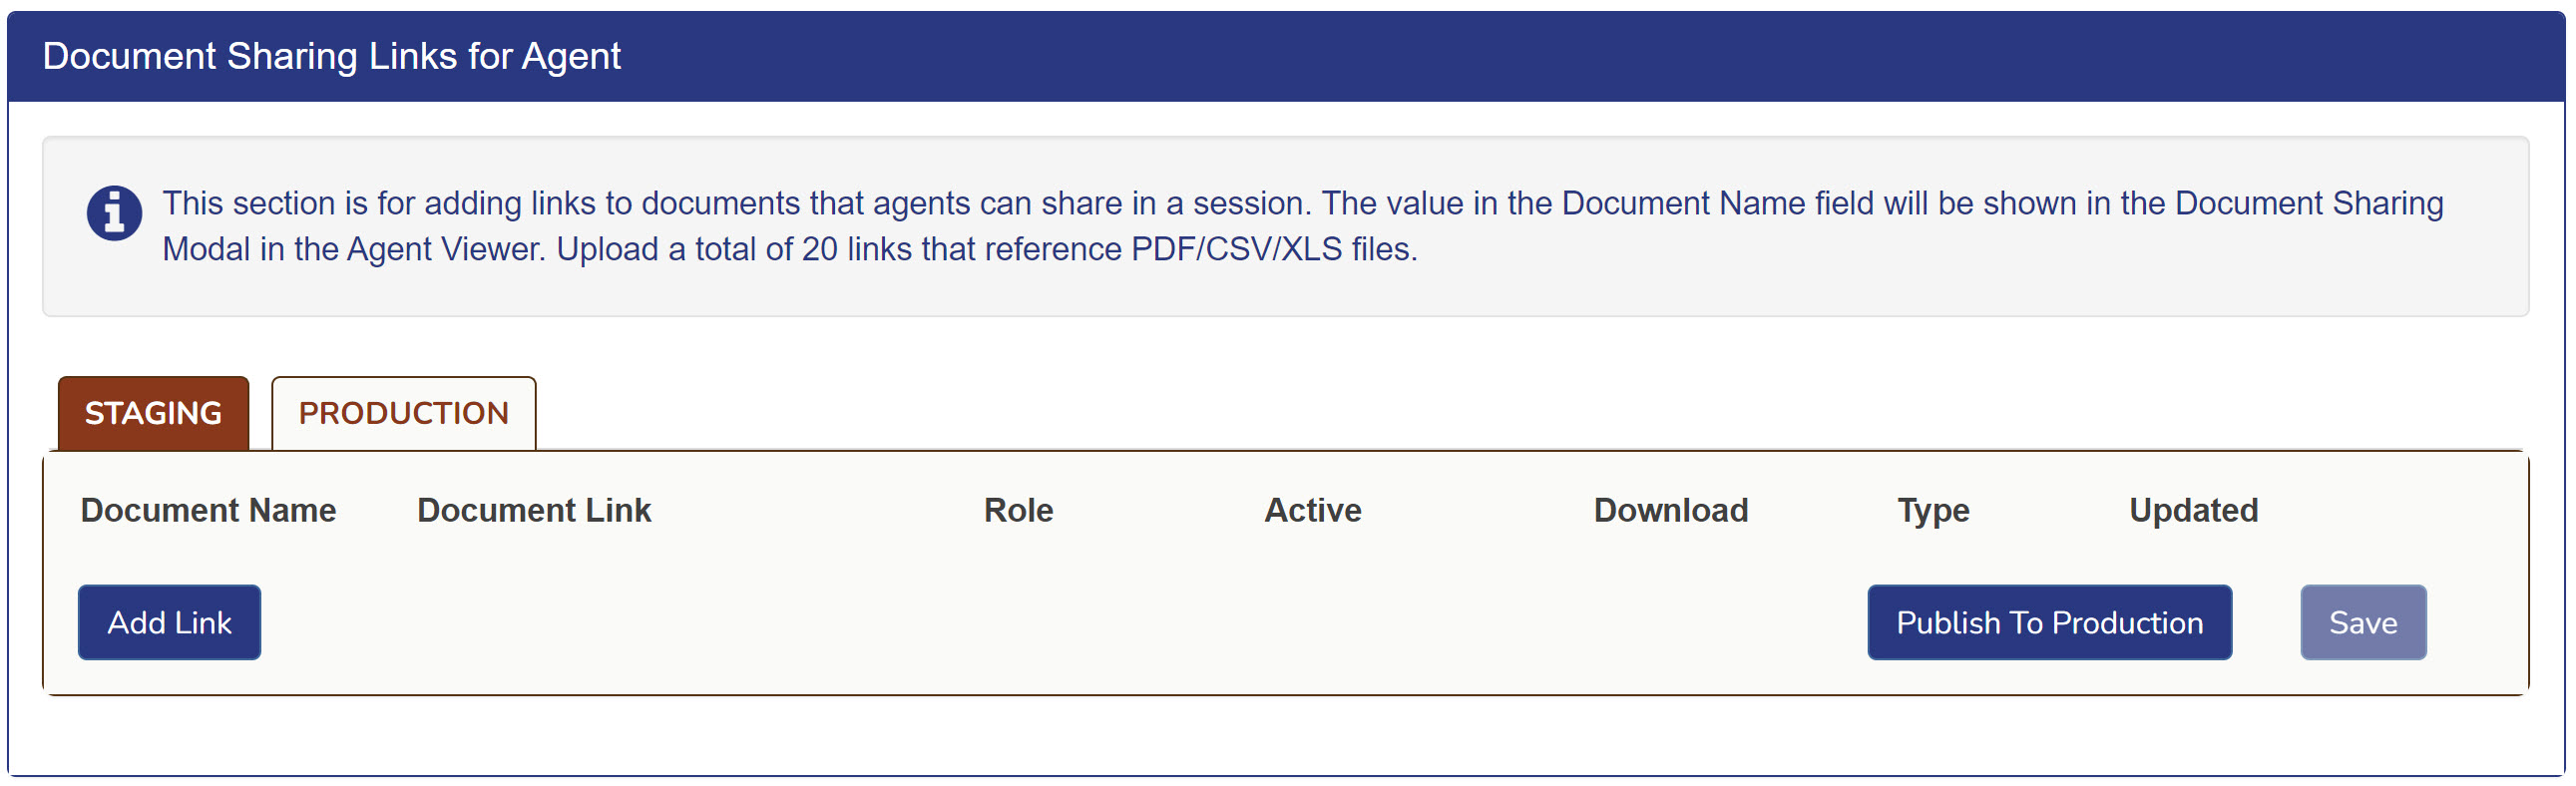Click the 'Document Sharing Links for Agent' title
The height and width of the screenshot is (786, 2576).
[x=331, y=56]
